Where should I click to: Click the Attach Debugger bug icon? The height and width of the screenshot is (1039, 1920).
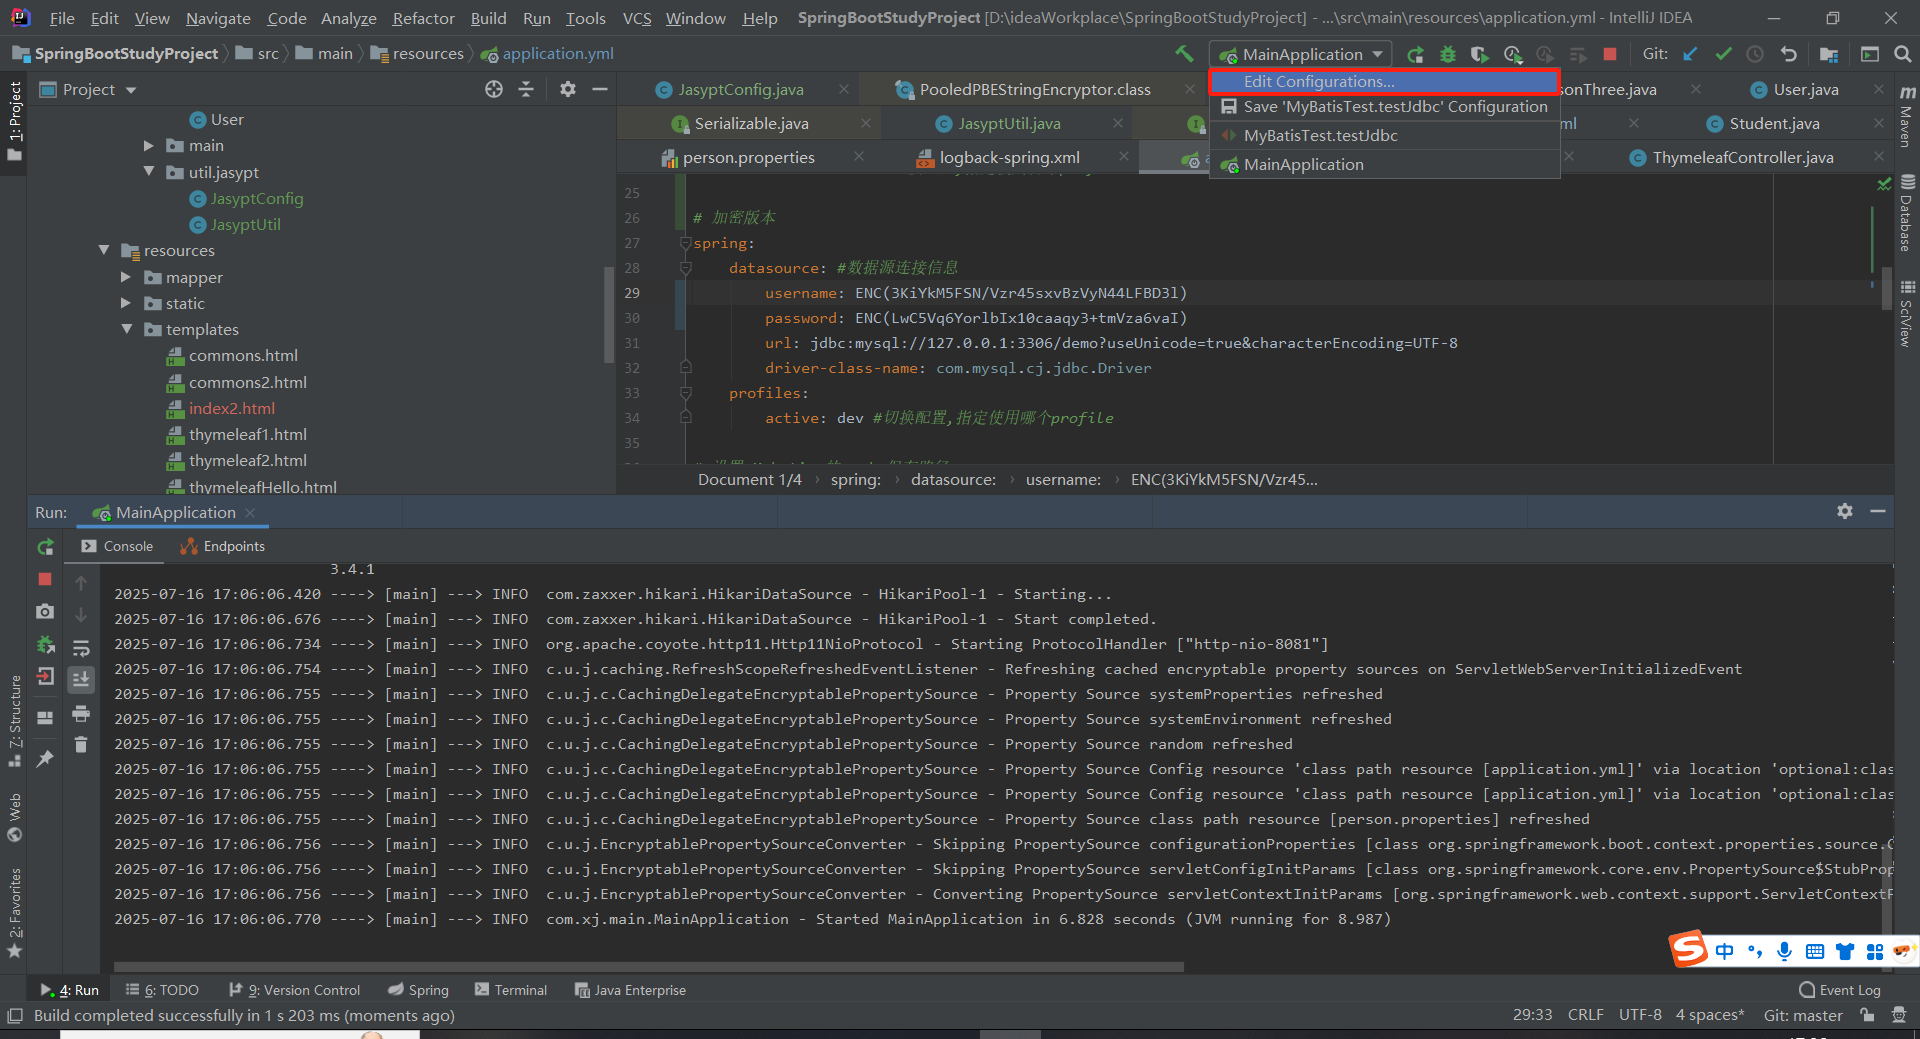(x=45, y=645)
